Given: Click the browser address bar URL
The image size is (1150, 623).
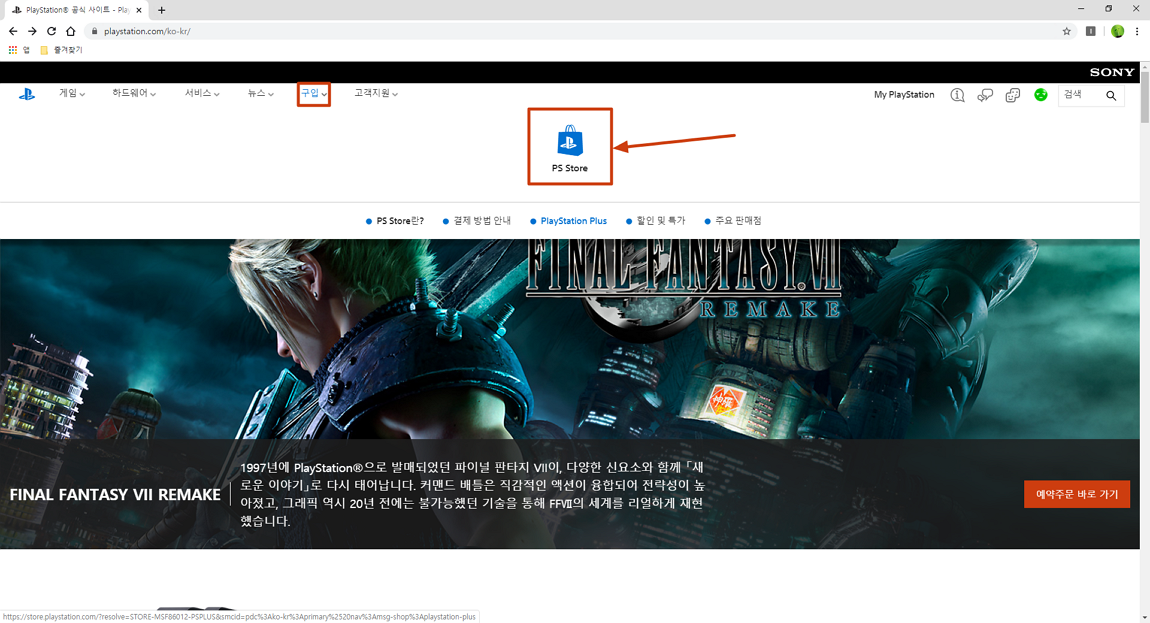Looking at the screenshot, I should tap(147, 31).
